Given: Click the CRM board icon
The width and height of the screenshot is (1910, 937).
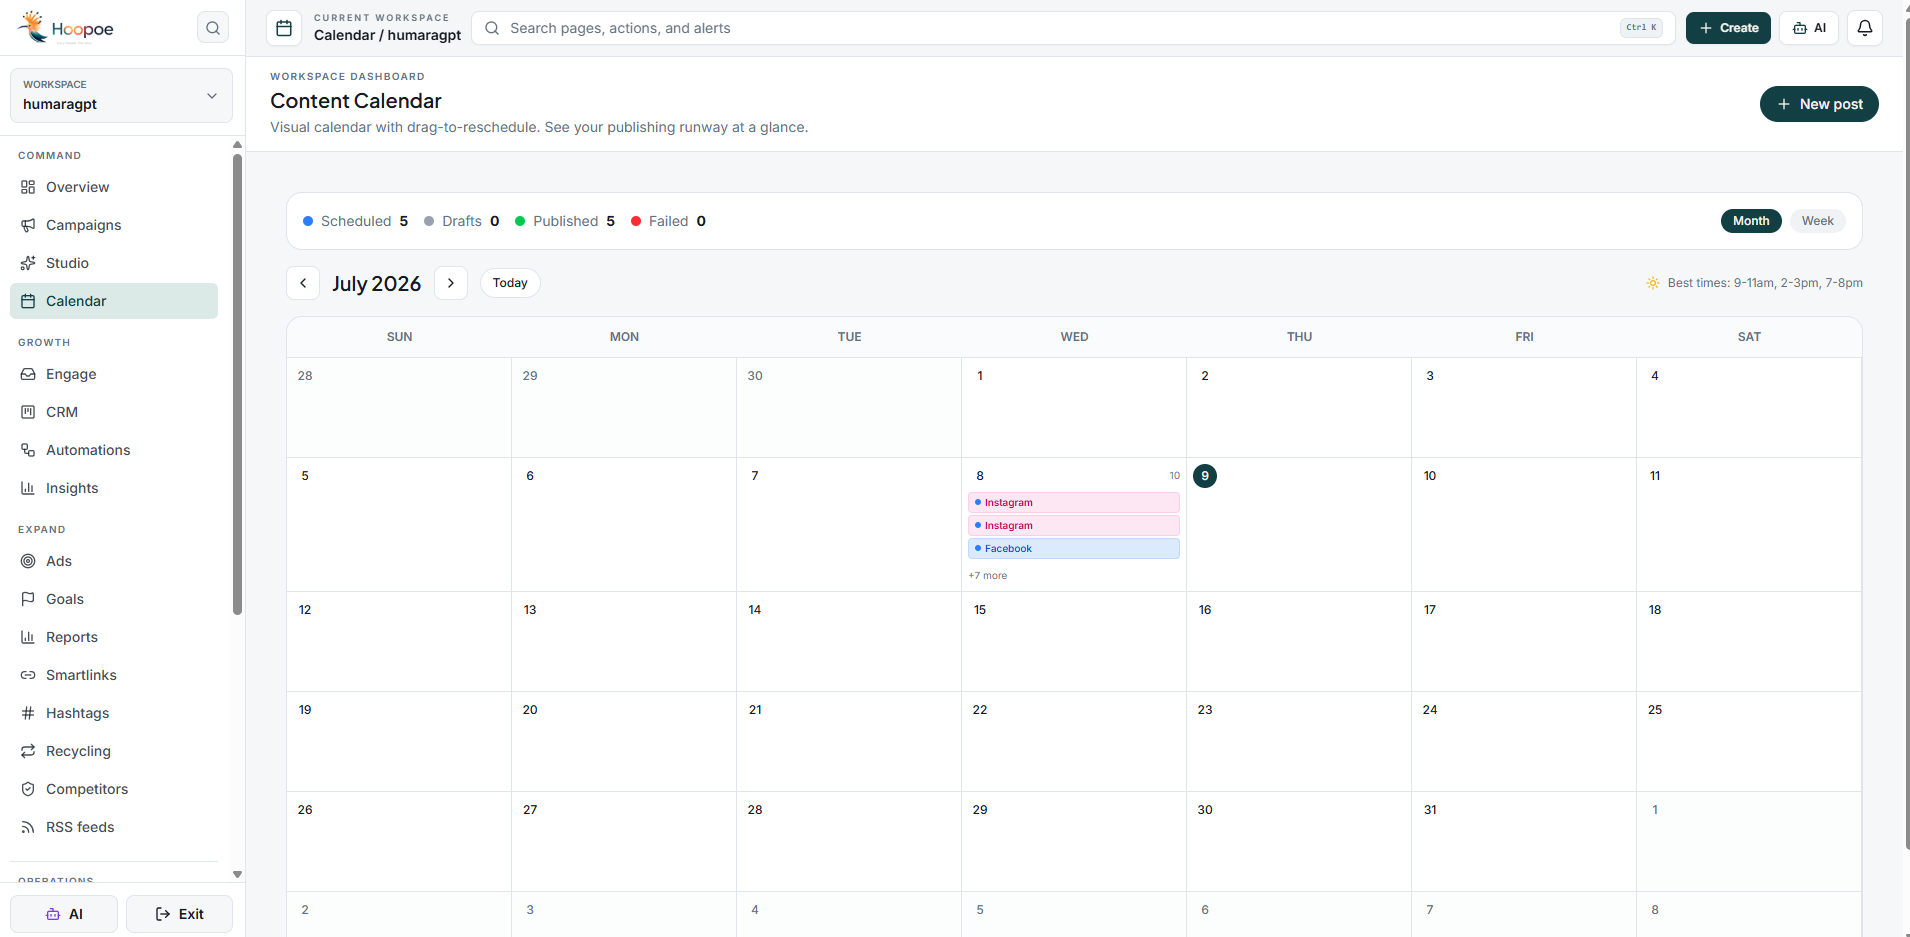Looking at the screenshot, I should [x=28, y=412].
